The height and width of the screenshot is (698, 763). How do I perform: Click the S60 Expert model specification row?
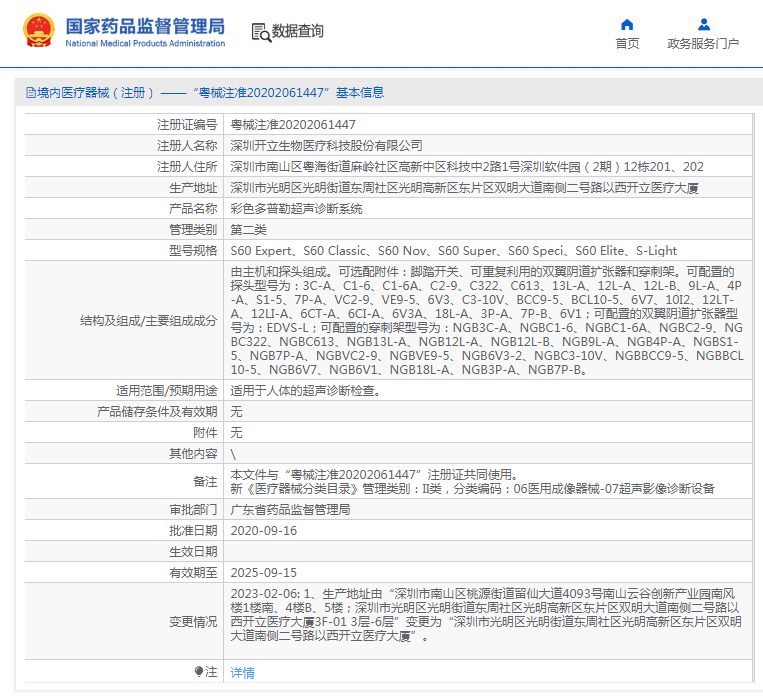point(454,251)
